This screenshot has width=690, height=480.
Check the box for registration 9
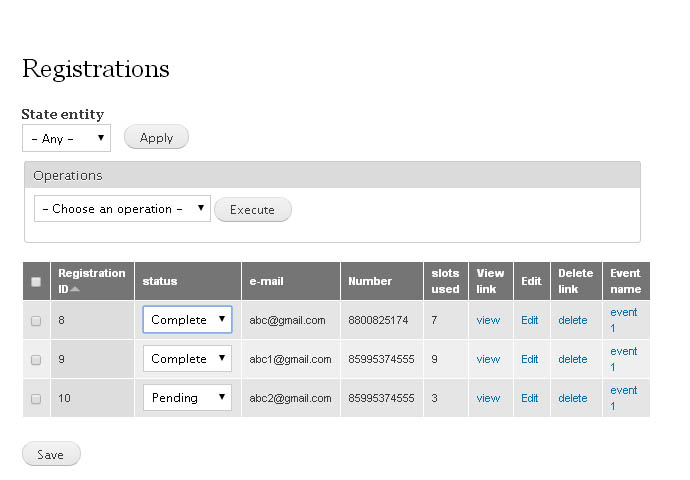(36, 360)
